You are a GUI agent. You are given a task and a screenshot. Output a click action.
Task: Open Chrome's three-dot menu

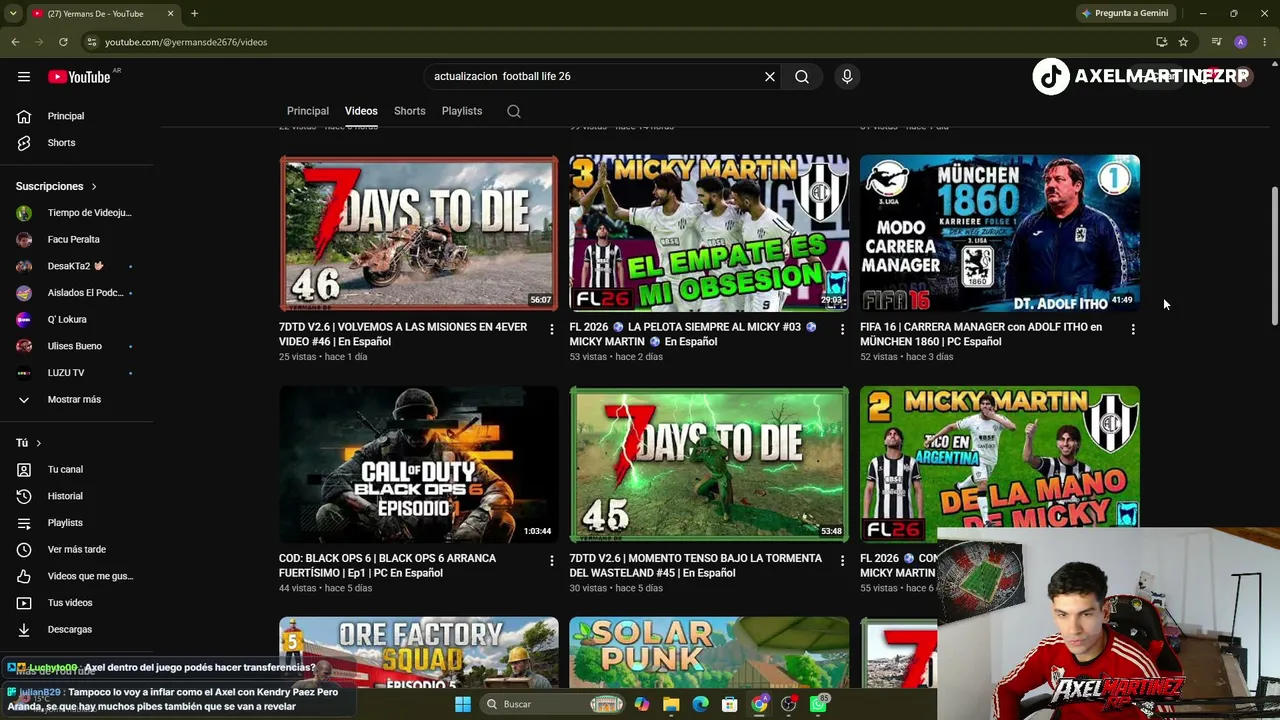click(x=1265, y=42)
